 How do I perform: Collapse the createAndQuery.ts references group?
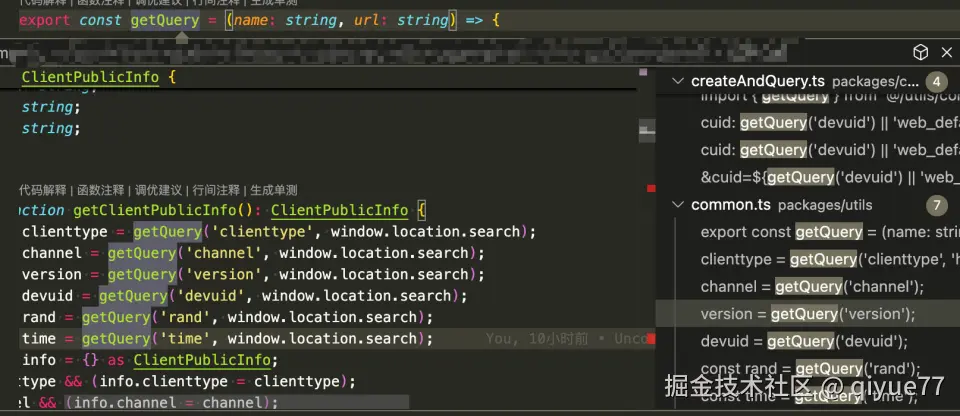[x=677, y=81]
